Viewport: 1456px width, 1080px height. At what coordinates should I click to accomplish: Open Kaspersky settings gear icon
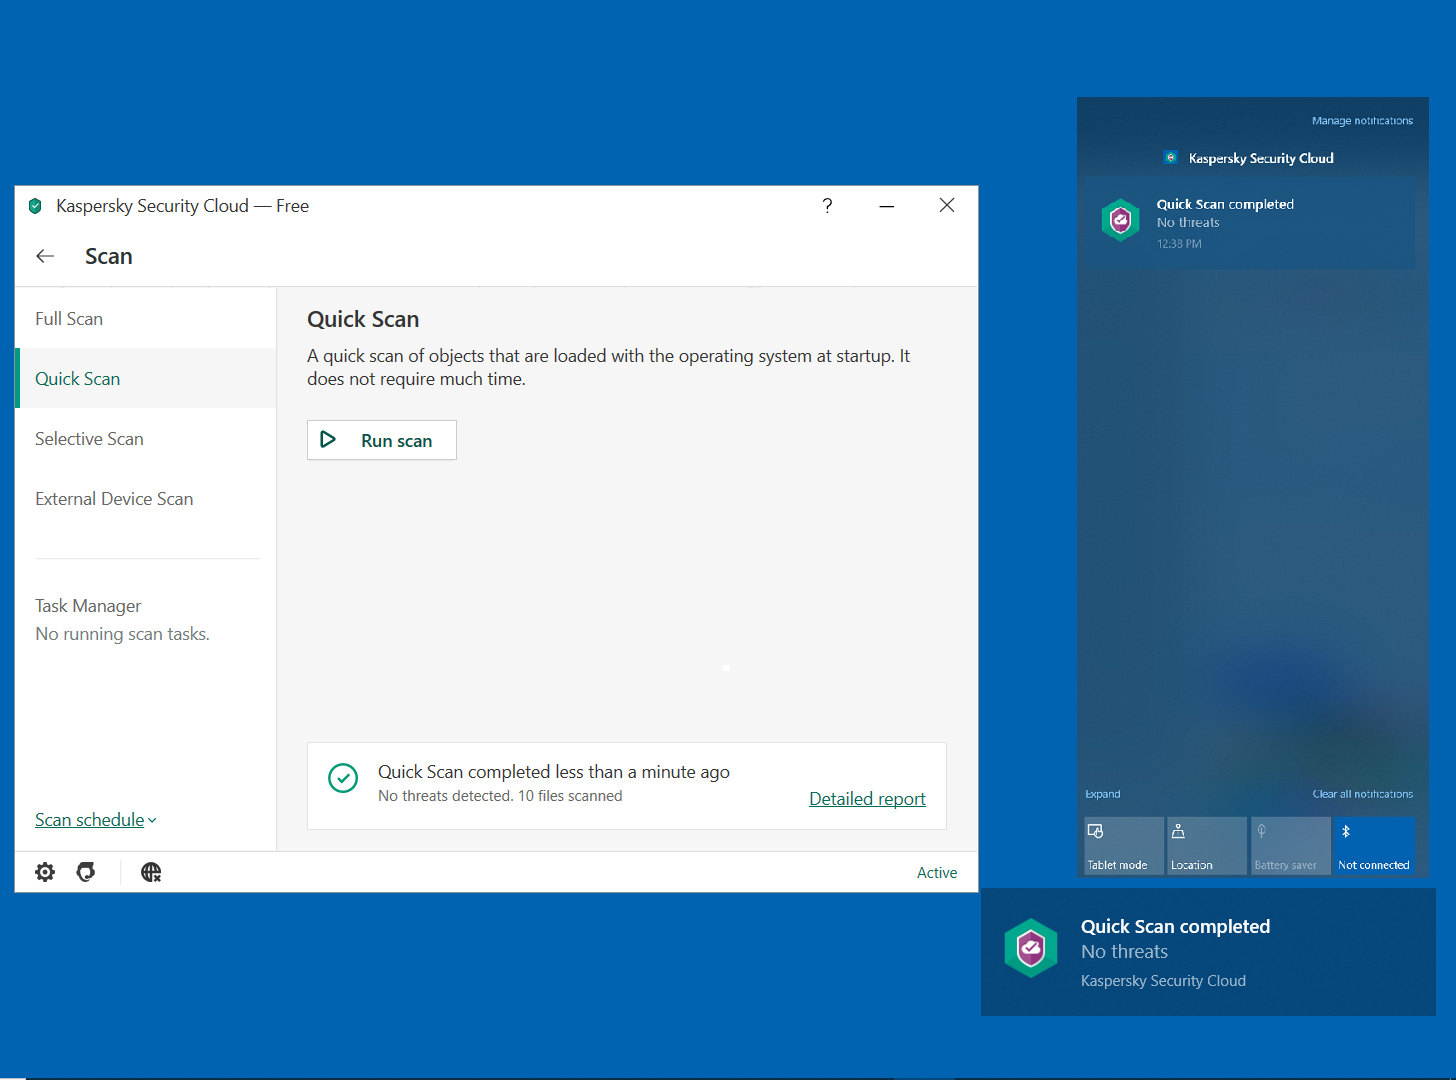click(x=45, y=872)
